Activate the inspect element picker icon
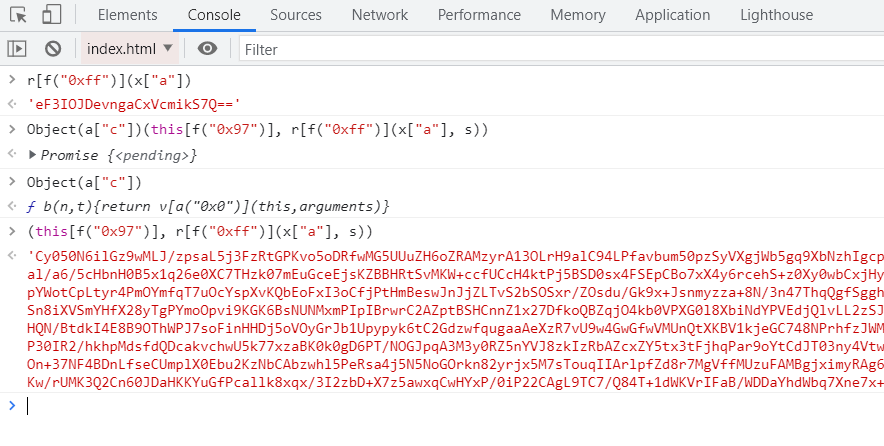This screenshot has width=884, height=446. (18, 15)
